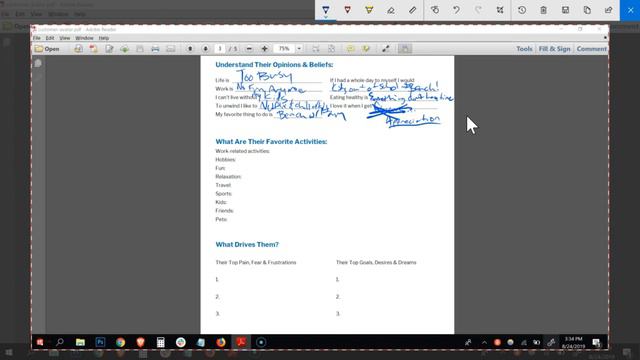
Task: Go to previous page with up arrow
Action: coord(190,49)
